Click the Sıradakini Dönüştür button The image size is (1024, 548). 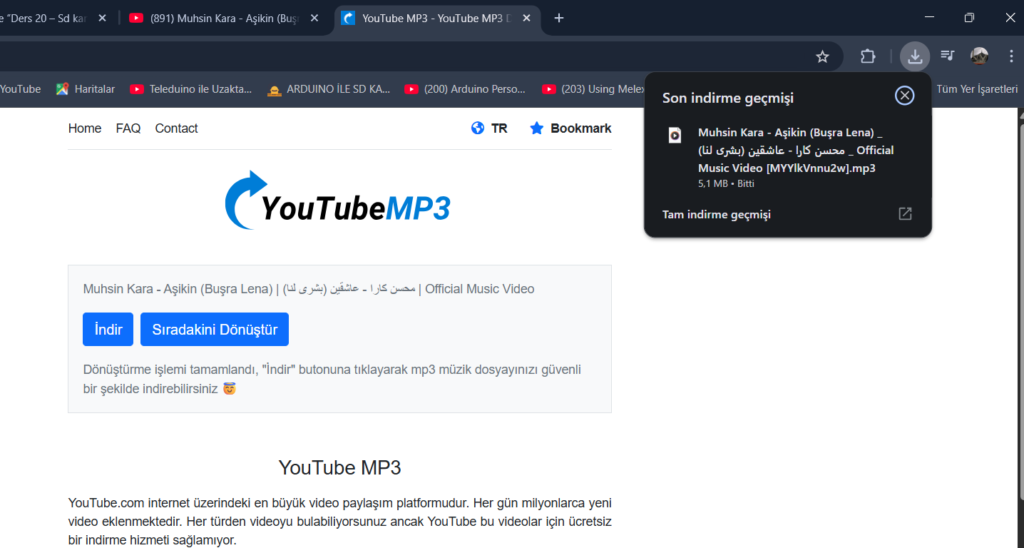[215, 329]
